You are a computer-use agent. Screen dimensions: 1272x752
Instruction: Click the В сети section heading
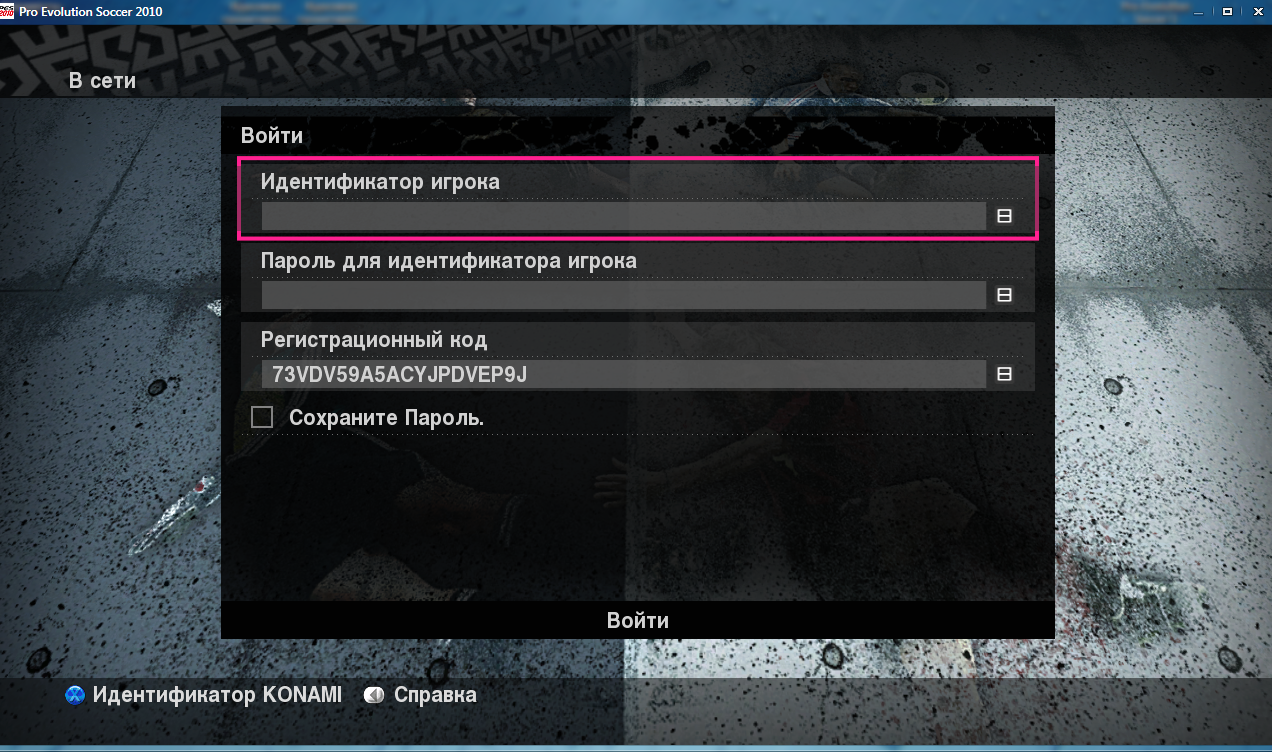tap(102, 81)
